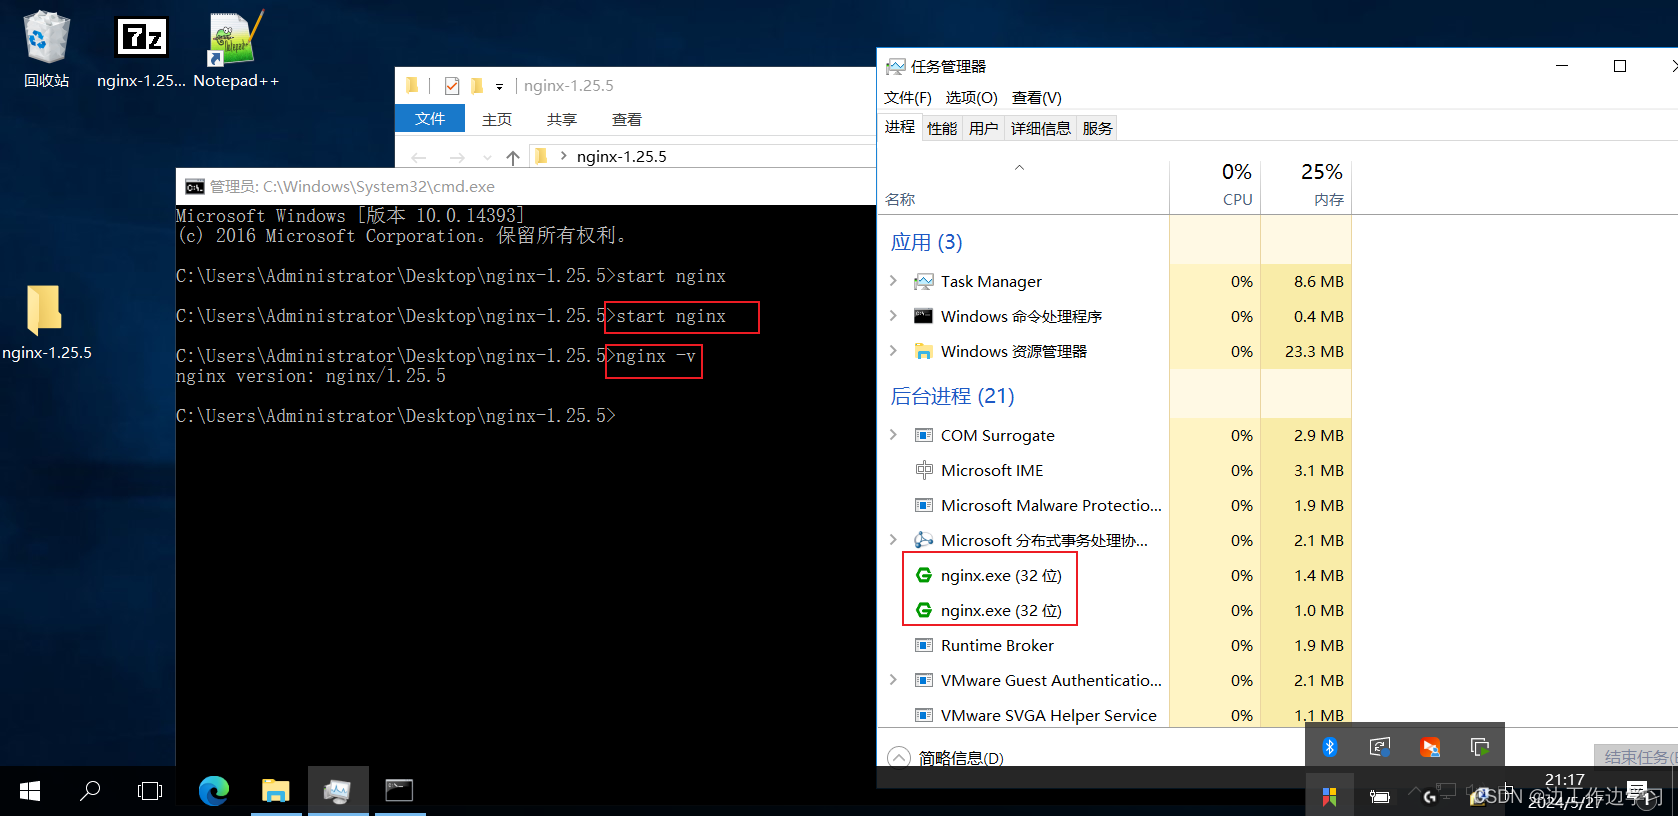
Task: Go forward using Explorer's forward arrow
Action: (x=457, y=157)
